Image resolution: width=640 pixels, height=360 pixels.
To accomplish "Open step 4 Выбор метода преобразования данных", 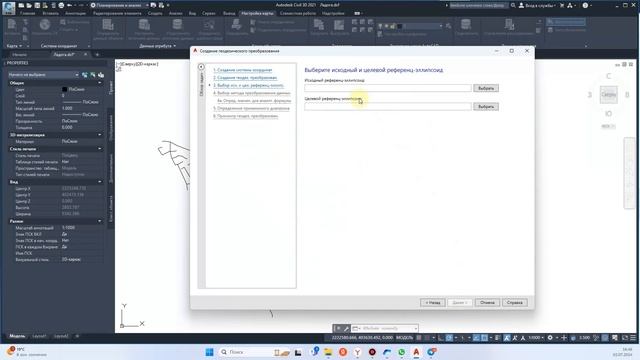I will click(x=252, y=93).
